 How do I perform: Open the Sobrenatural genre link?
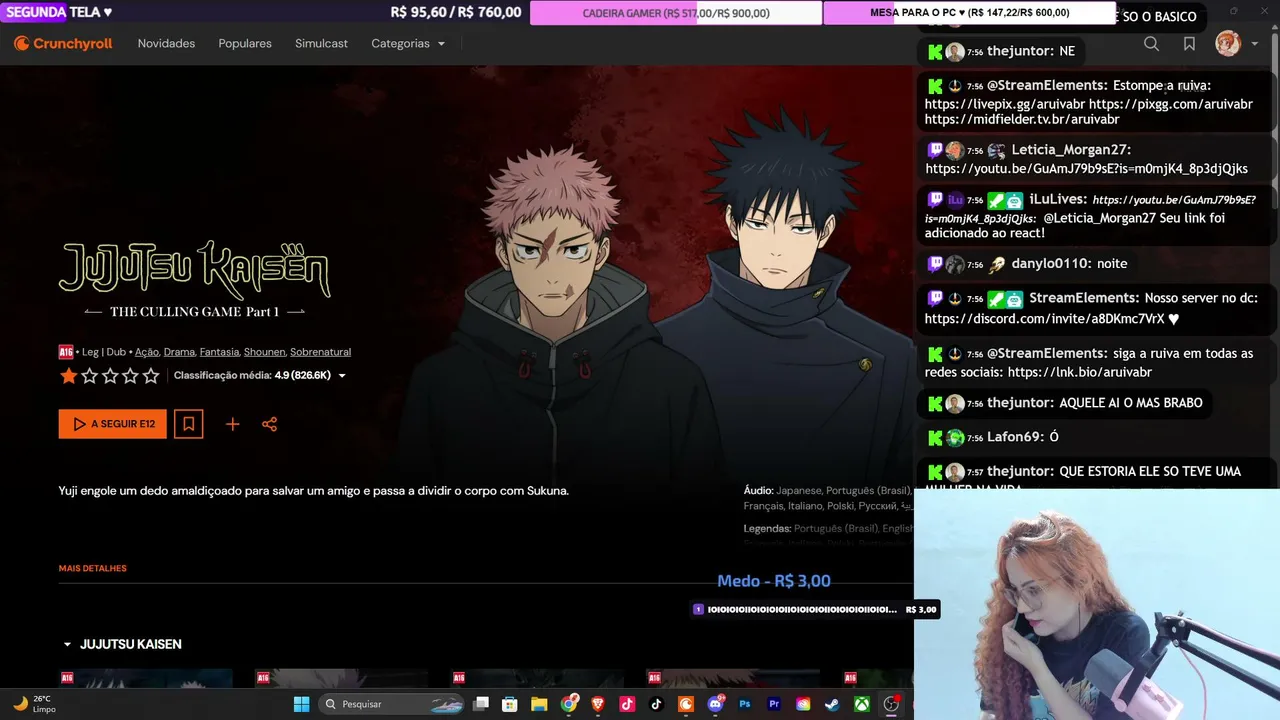[320, 352]
